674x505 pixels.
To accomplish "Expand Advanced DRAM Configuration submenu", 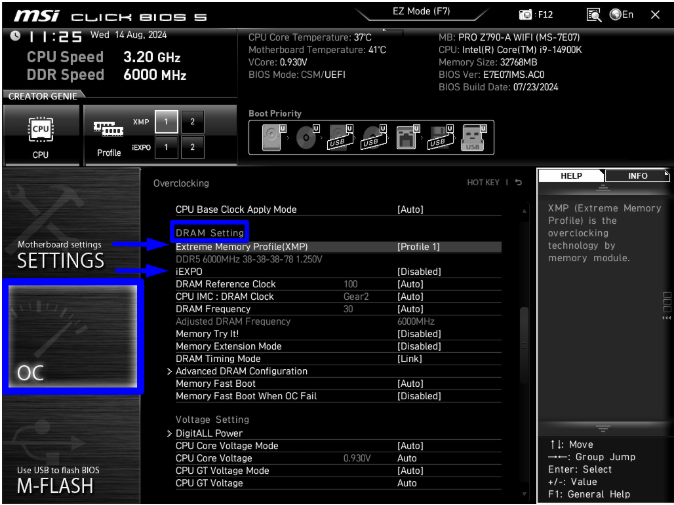I will (x=241, y=371).
